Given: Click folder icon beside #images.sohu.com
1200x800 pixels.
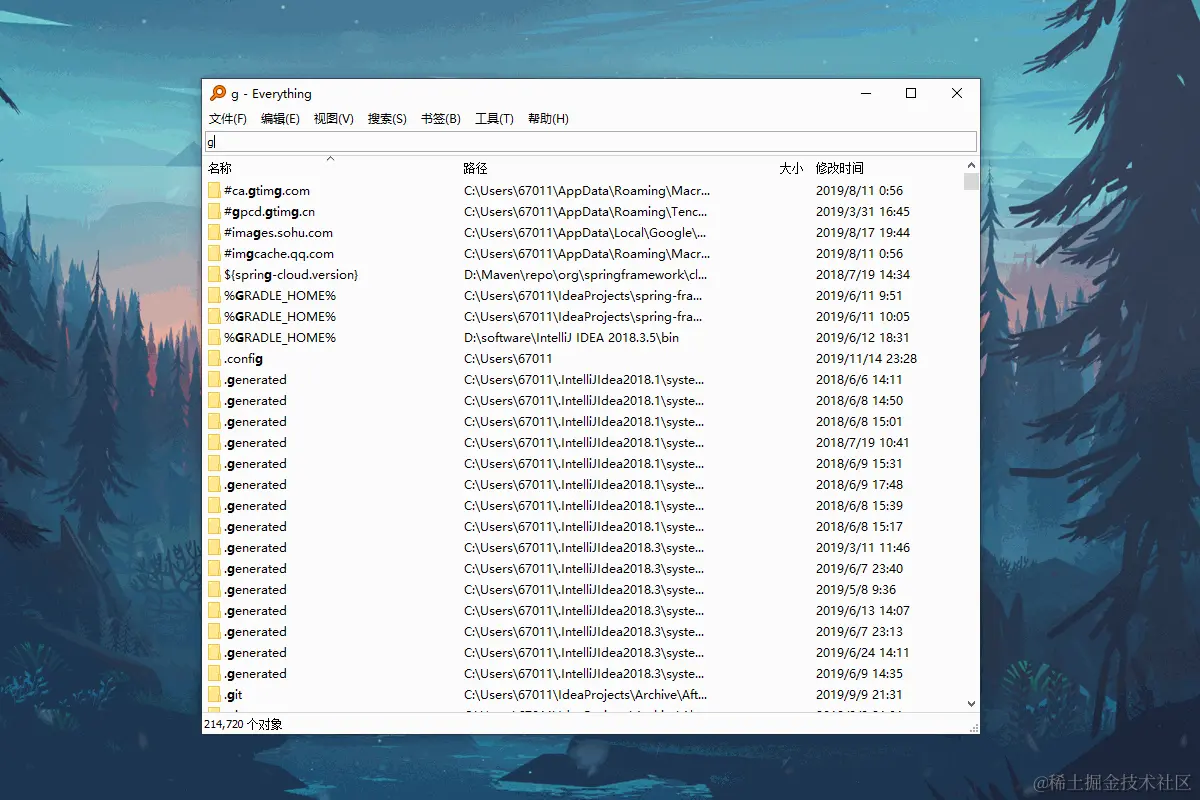Looking at the screenshot, I should click(214, 232).
